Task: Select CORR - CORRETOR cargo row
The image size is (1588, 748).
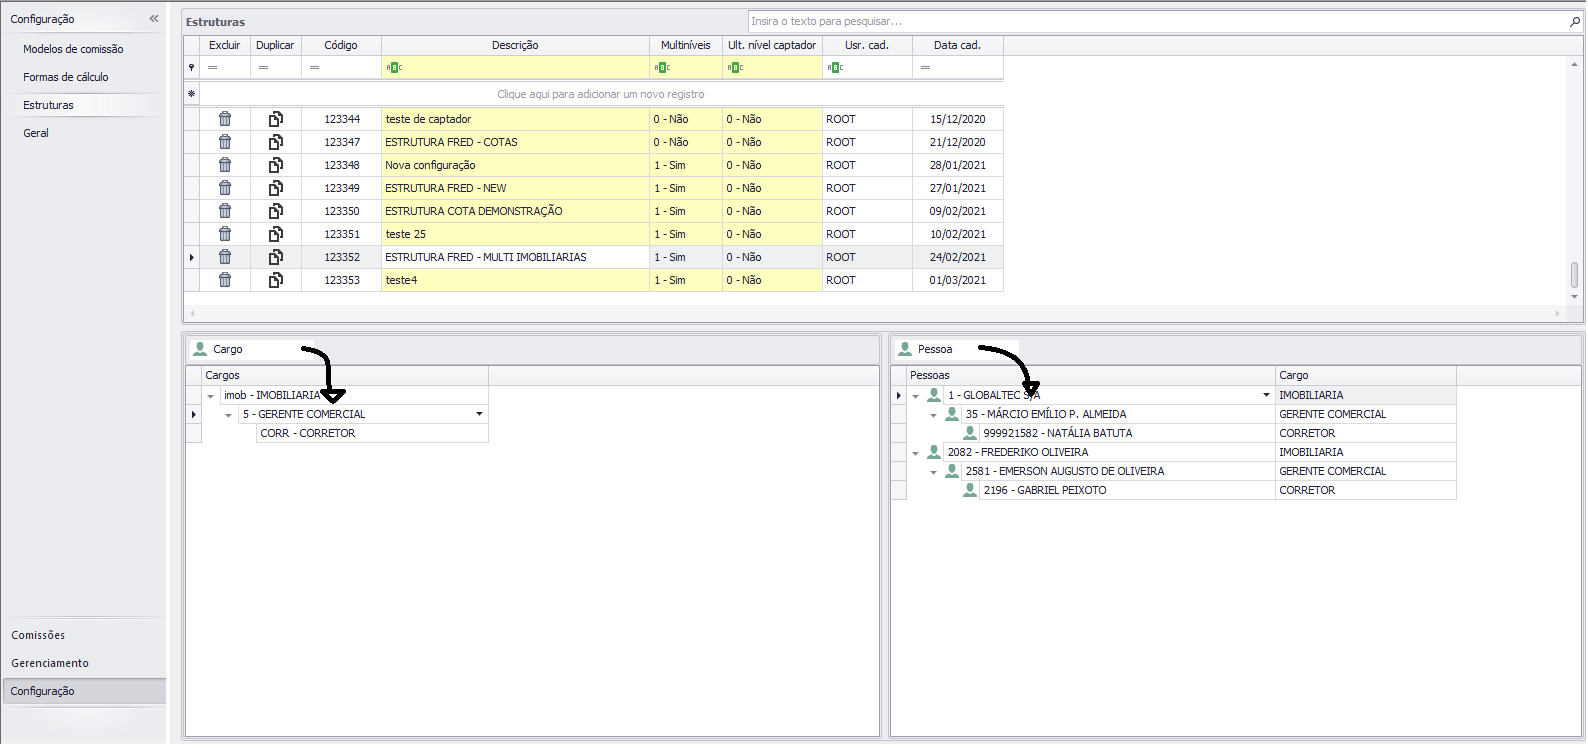Action: coord(372,433)
